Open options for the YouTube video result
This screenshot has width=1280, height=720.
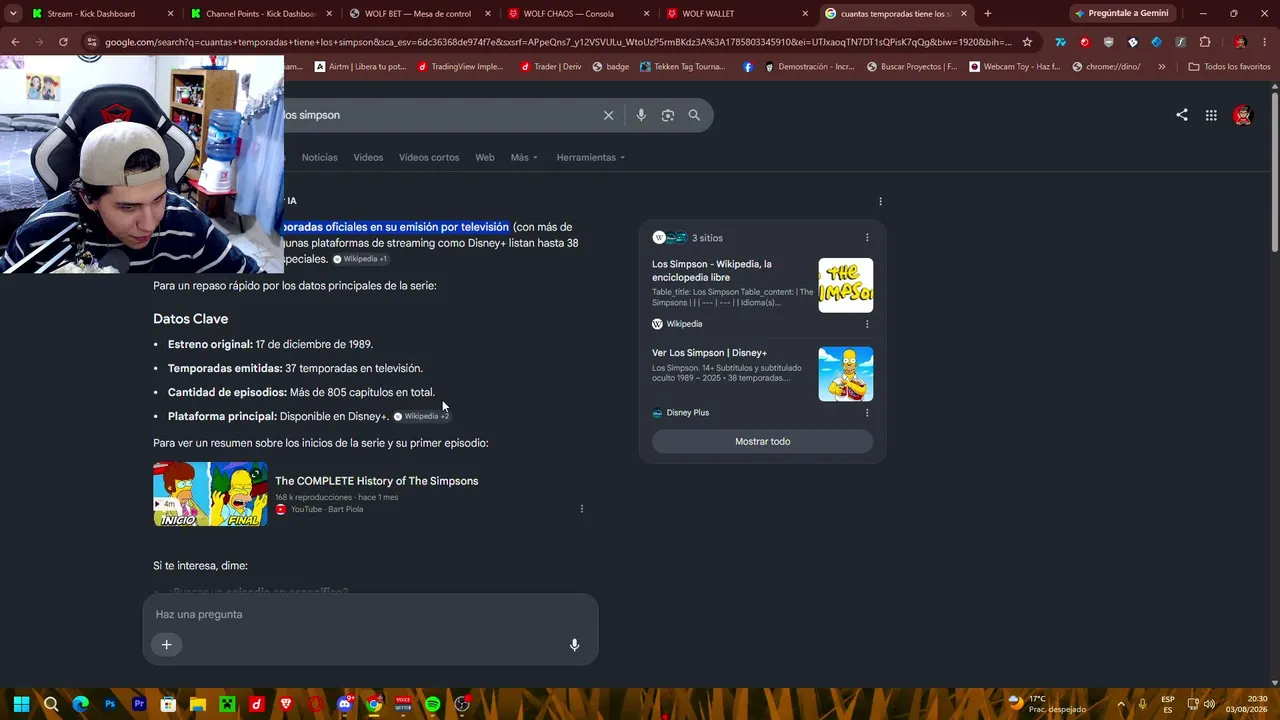581,509
